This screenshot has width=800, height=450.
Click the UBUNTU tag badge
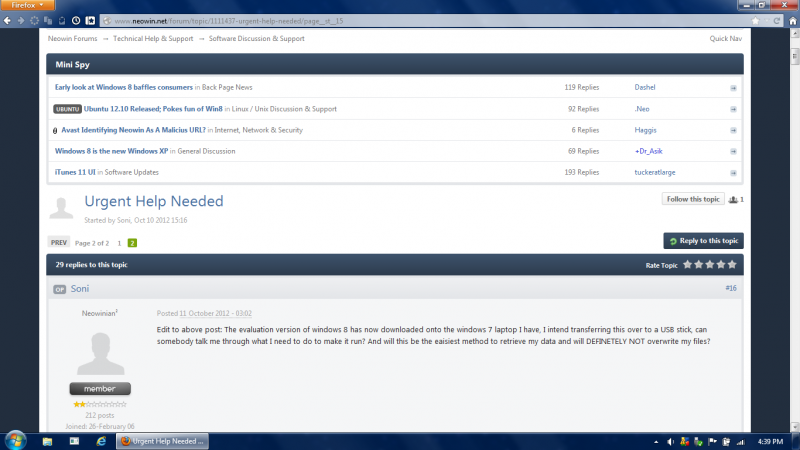[x=67, y=109]
